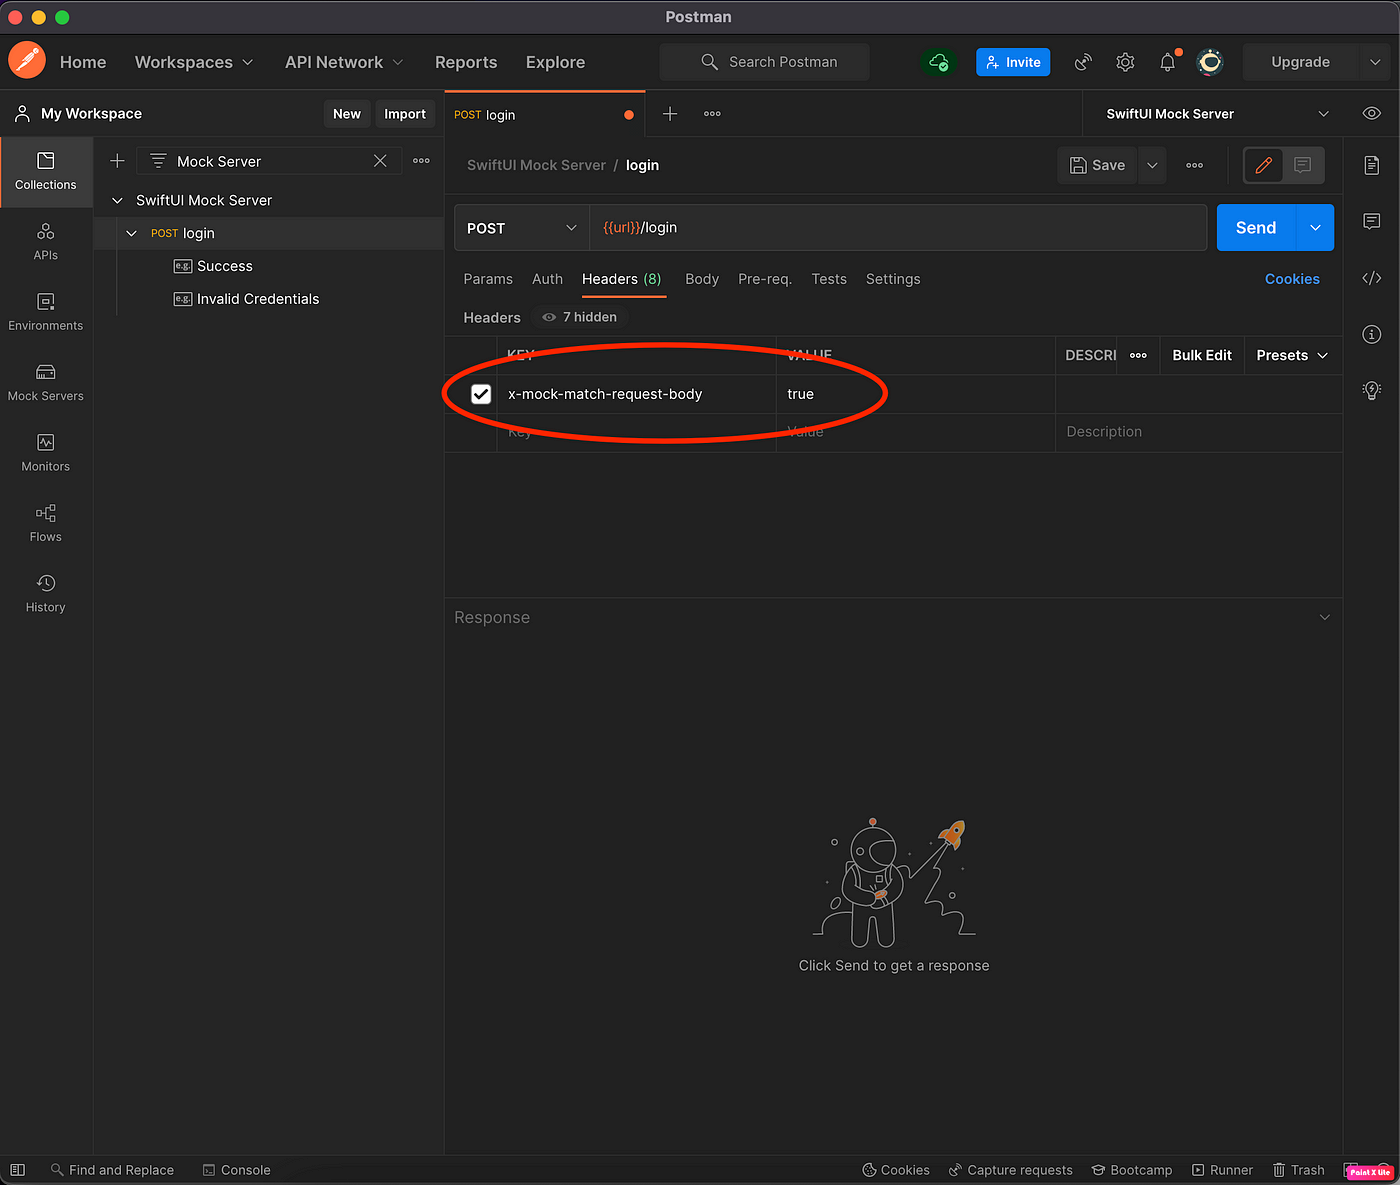
Task: Open the notifications bell
Action: click(x=1167, y=62)
